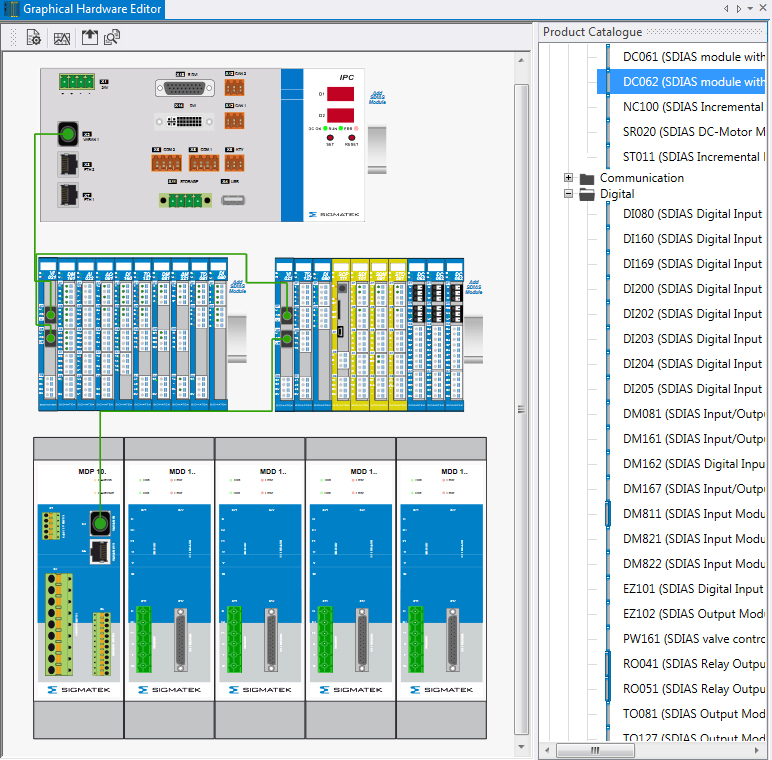Click the canvas vertical scrollbar thumb
The image size is (772, 760).
[x=521, y=410]
